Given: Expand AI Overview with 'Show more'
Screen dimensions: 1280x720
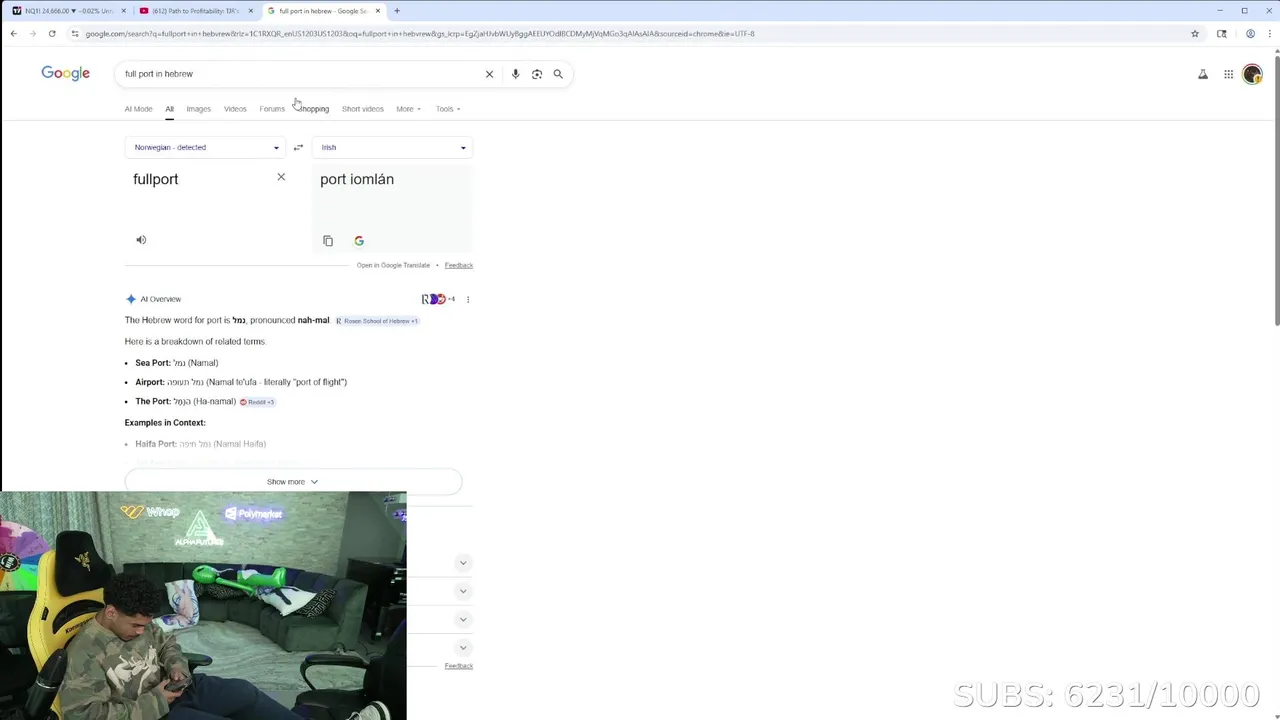Looking at the screenshot, I should pos(293,482).
